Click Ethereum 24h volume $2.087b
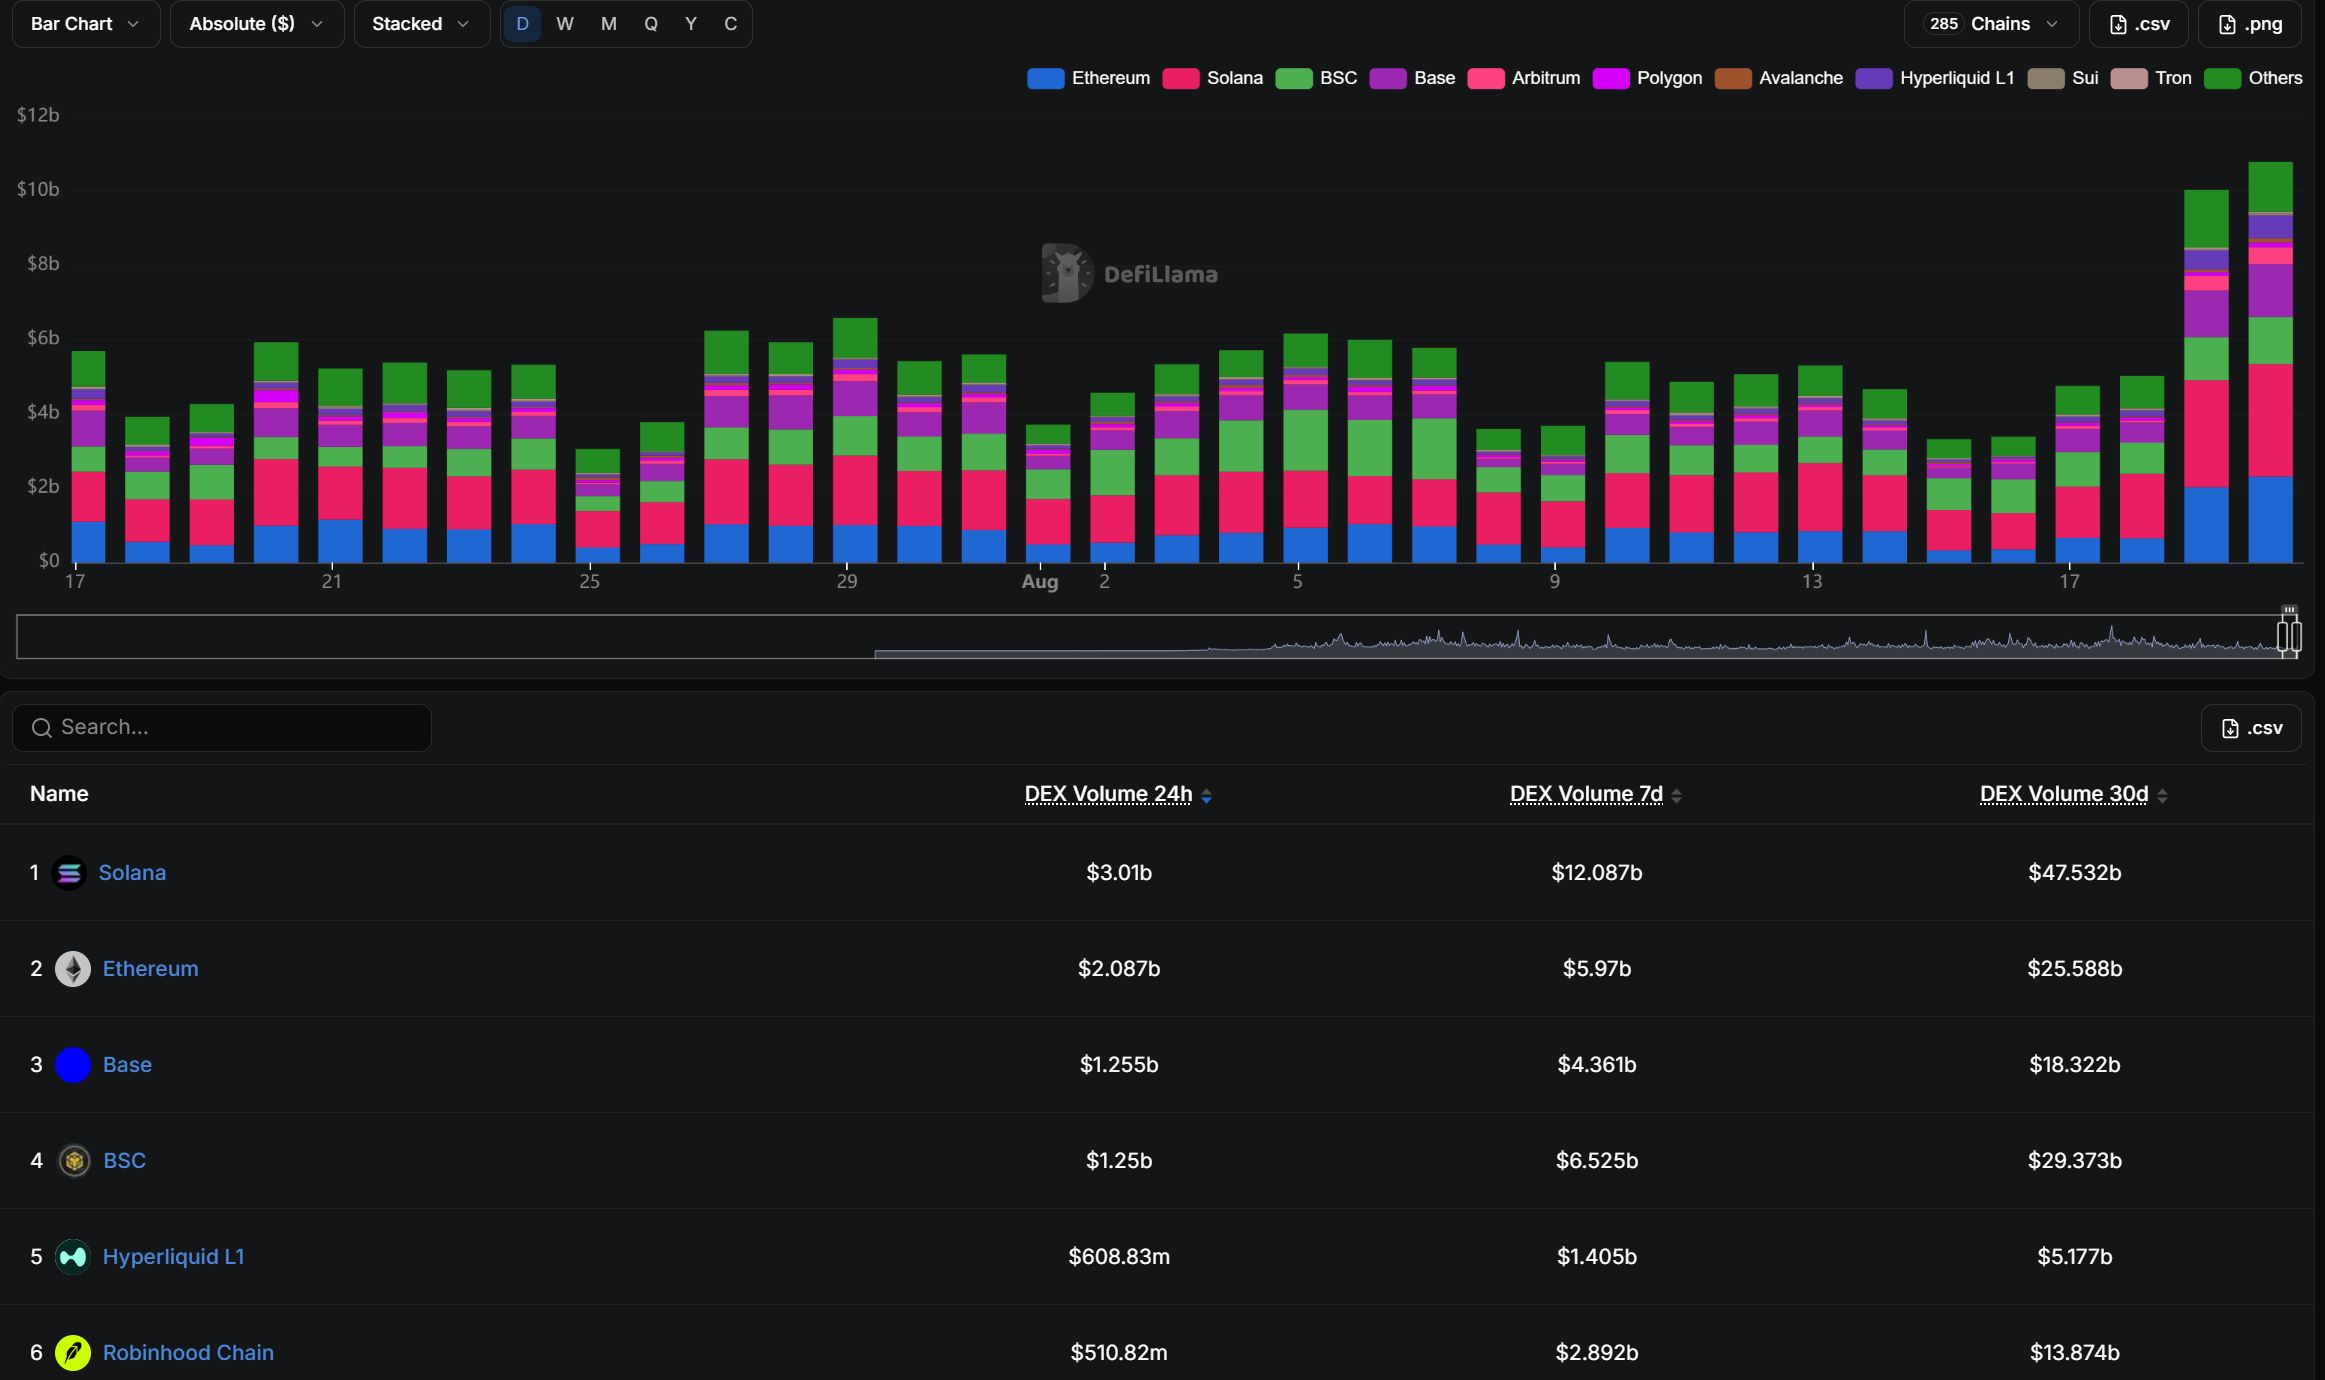This screenshot has height=1380, width=2325. pos(1119,969)
